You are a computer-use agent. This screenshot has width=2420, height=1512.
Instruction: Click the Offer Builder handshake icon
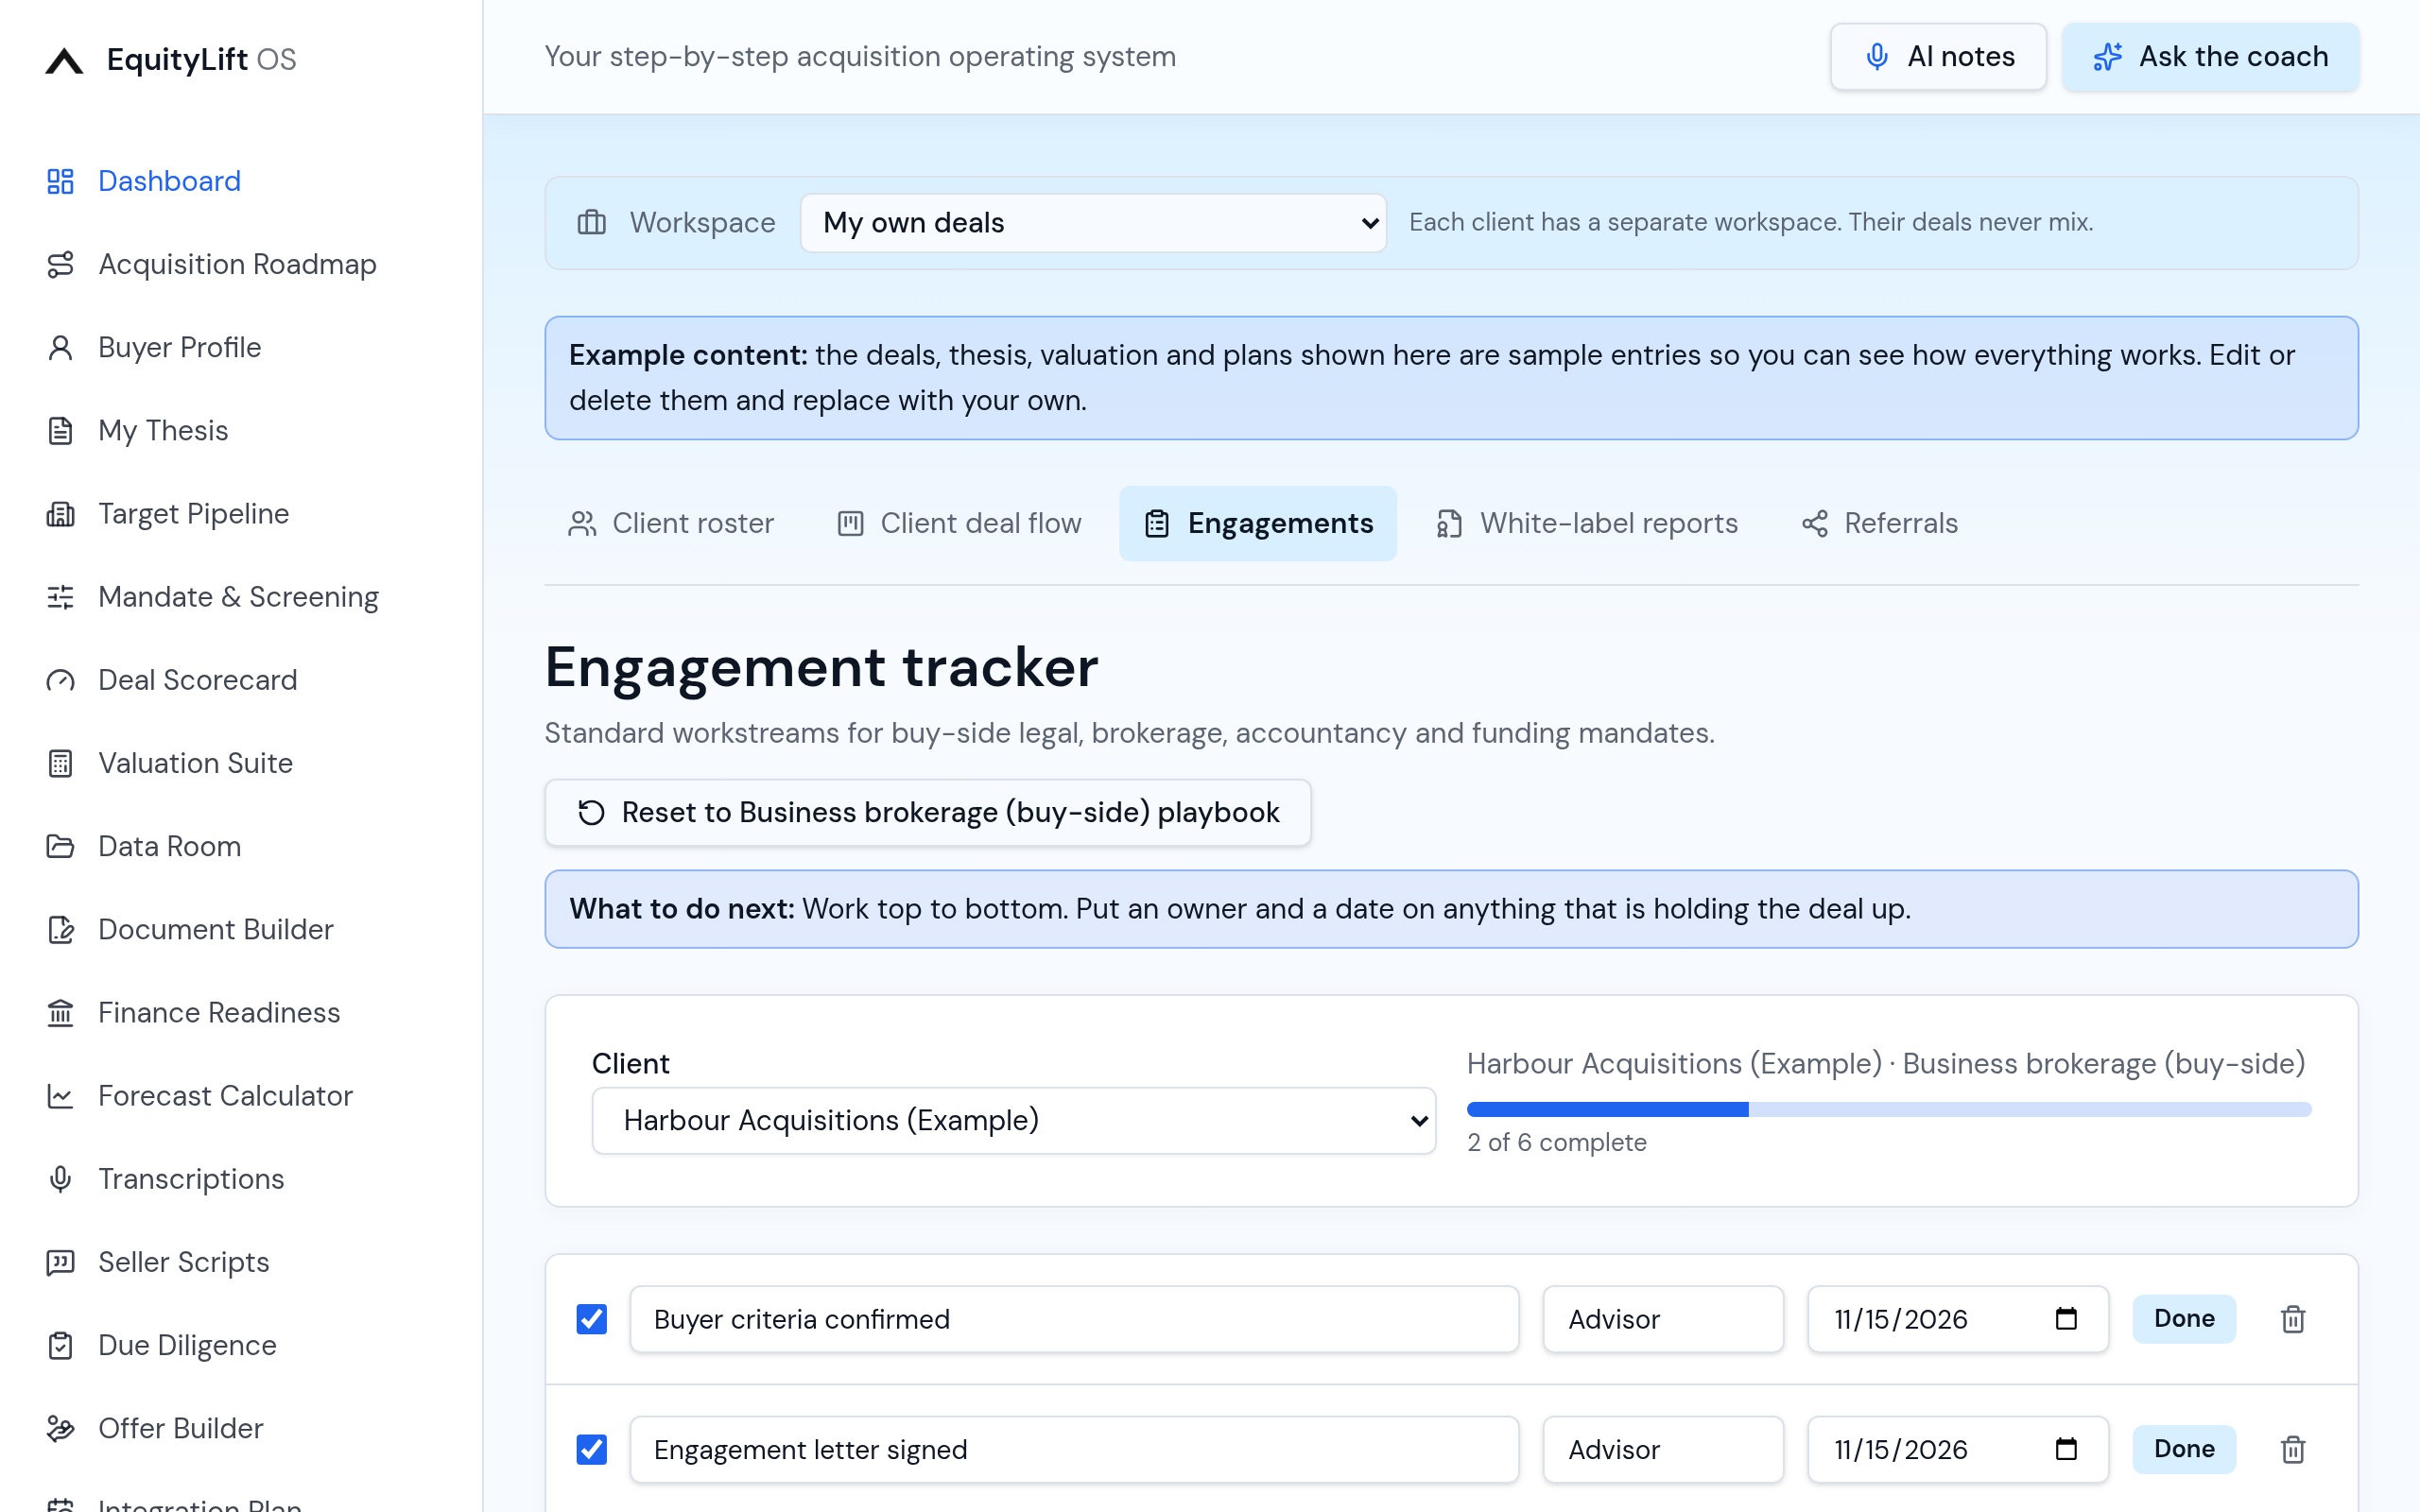pyautogui.click(x=61, y=1428)
